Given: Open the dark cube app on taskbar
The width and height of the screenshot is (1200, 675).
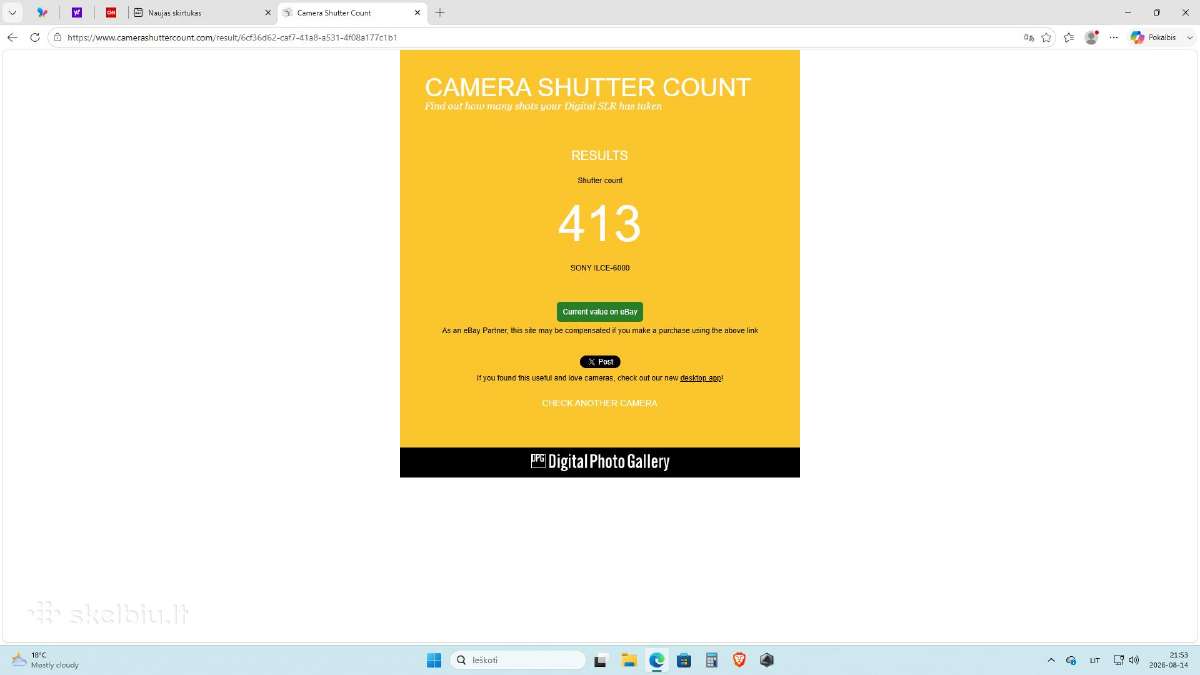Looking at the screenshot, I should click(x=767, y=660).
